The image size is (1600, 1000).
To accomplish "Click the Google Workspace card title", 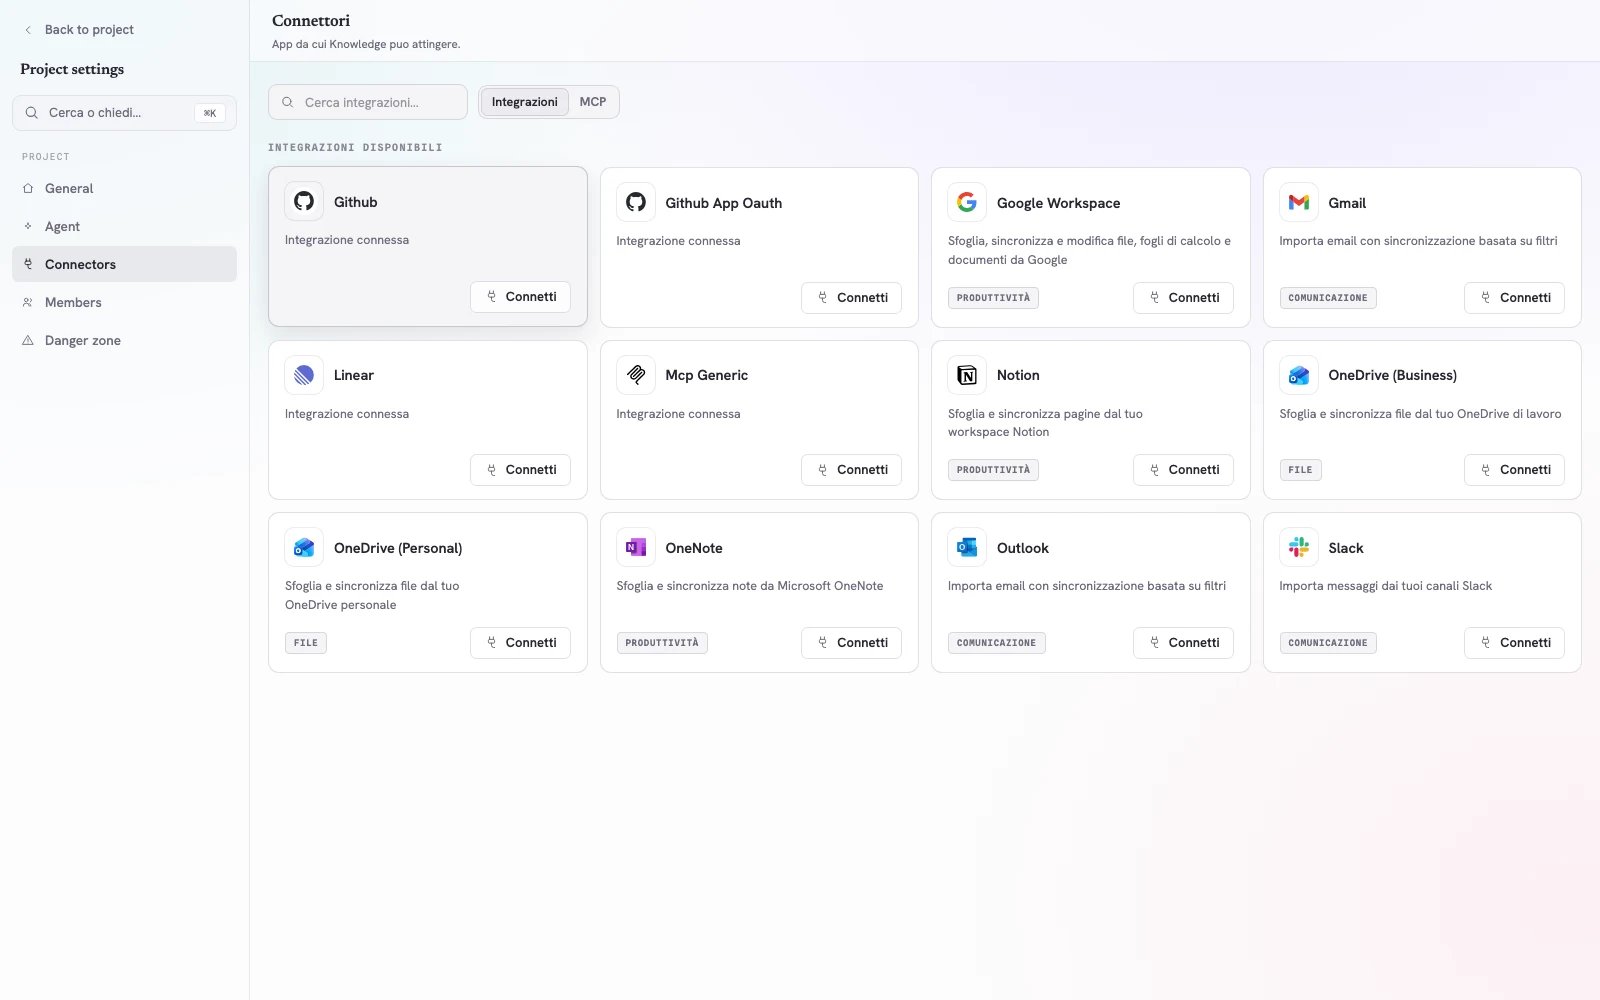I will click(x=1058, y=203).
